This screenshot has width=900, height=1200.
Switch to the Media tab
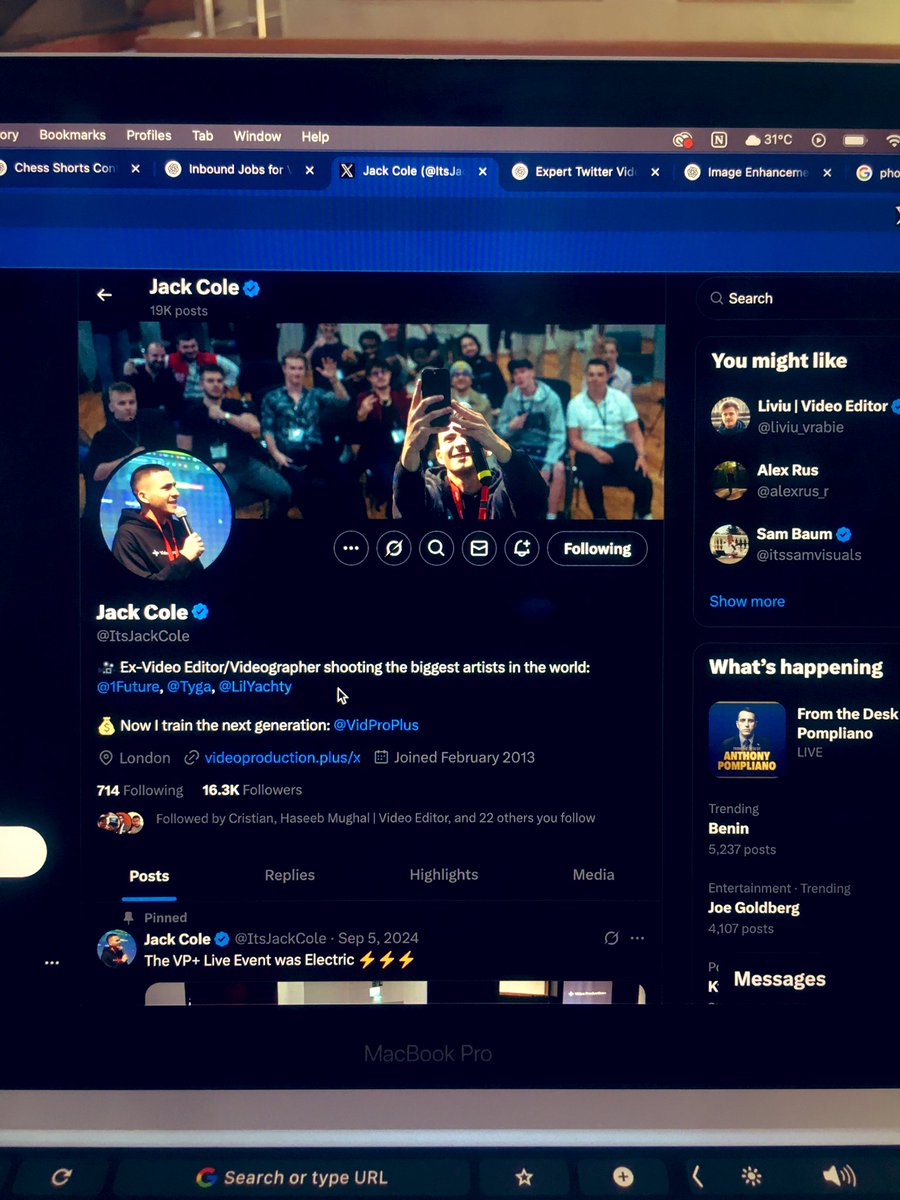point(593,874)
